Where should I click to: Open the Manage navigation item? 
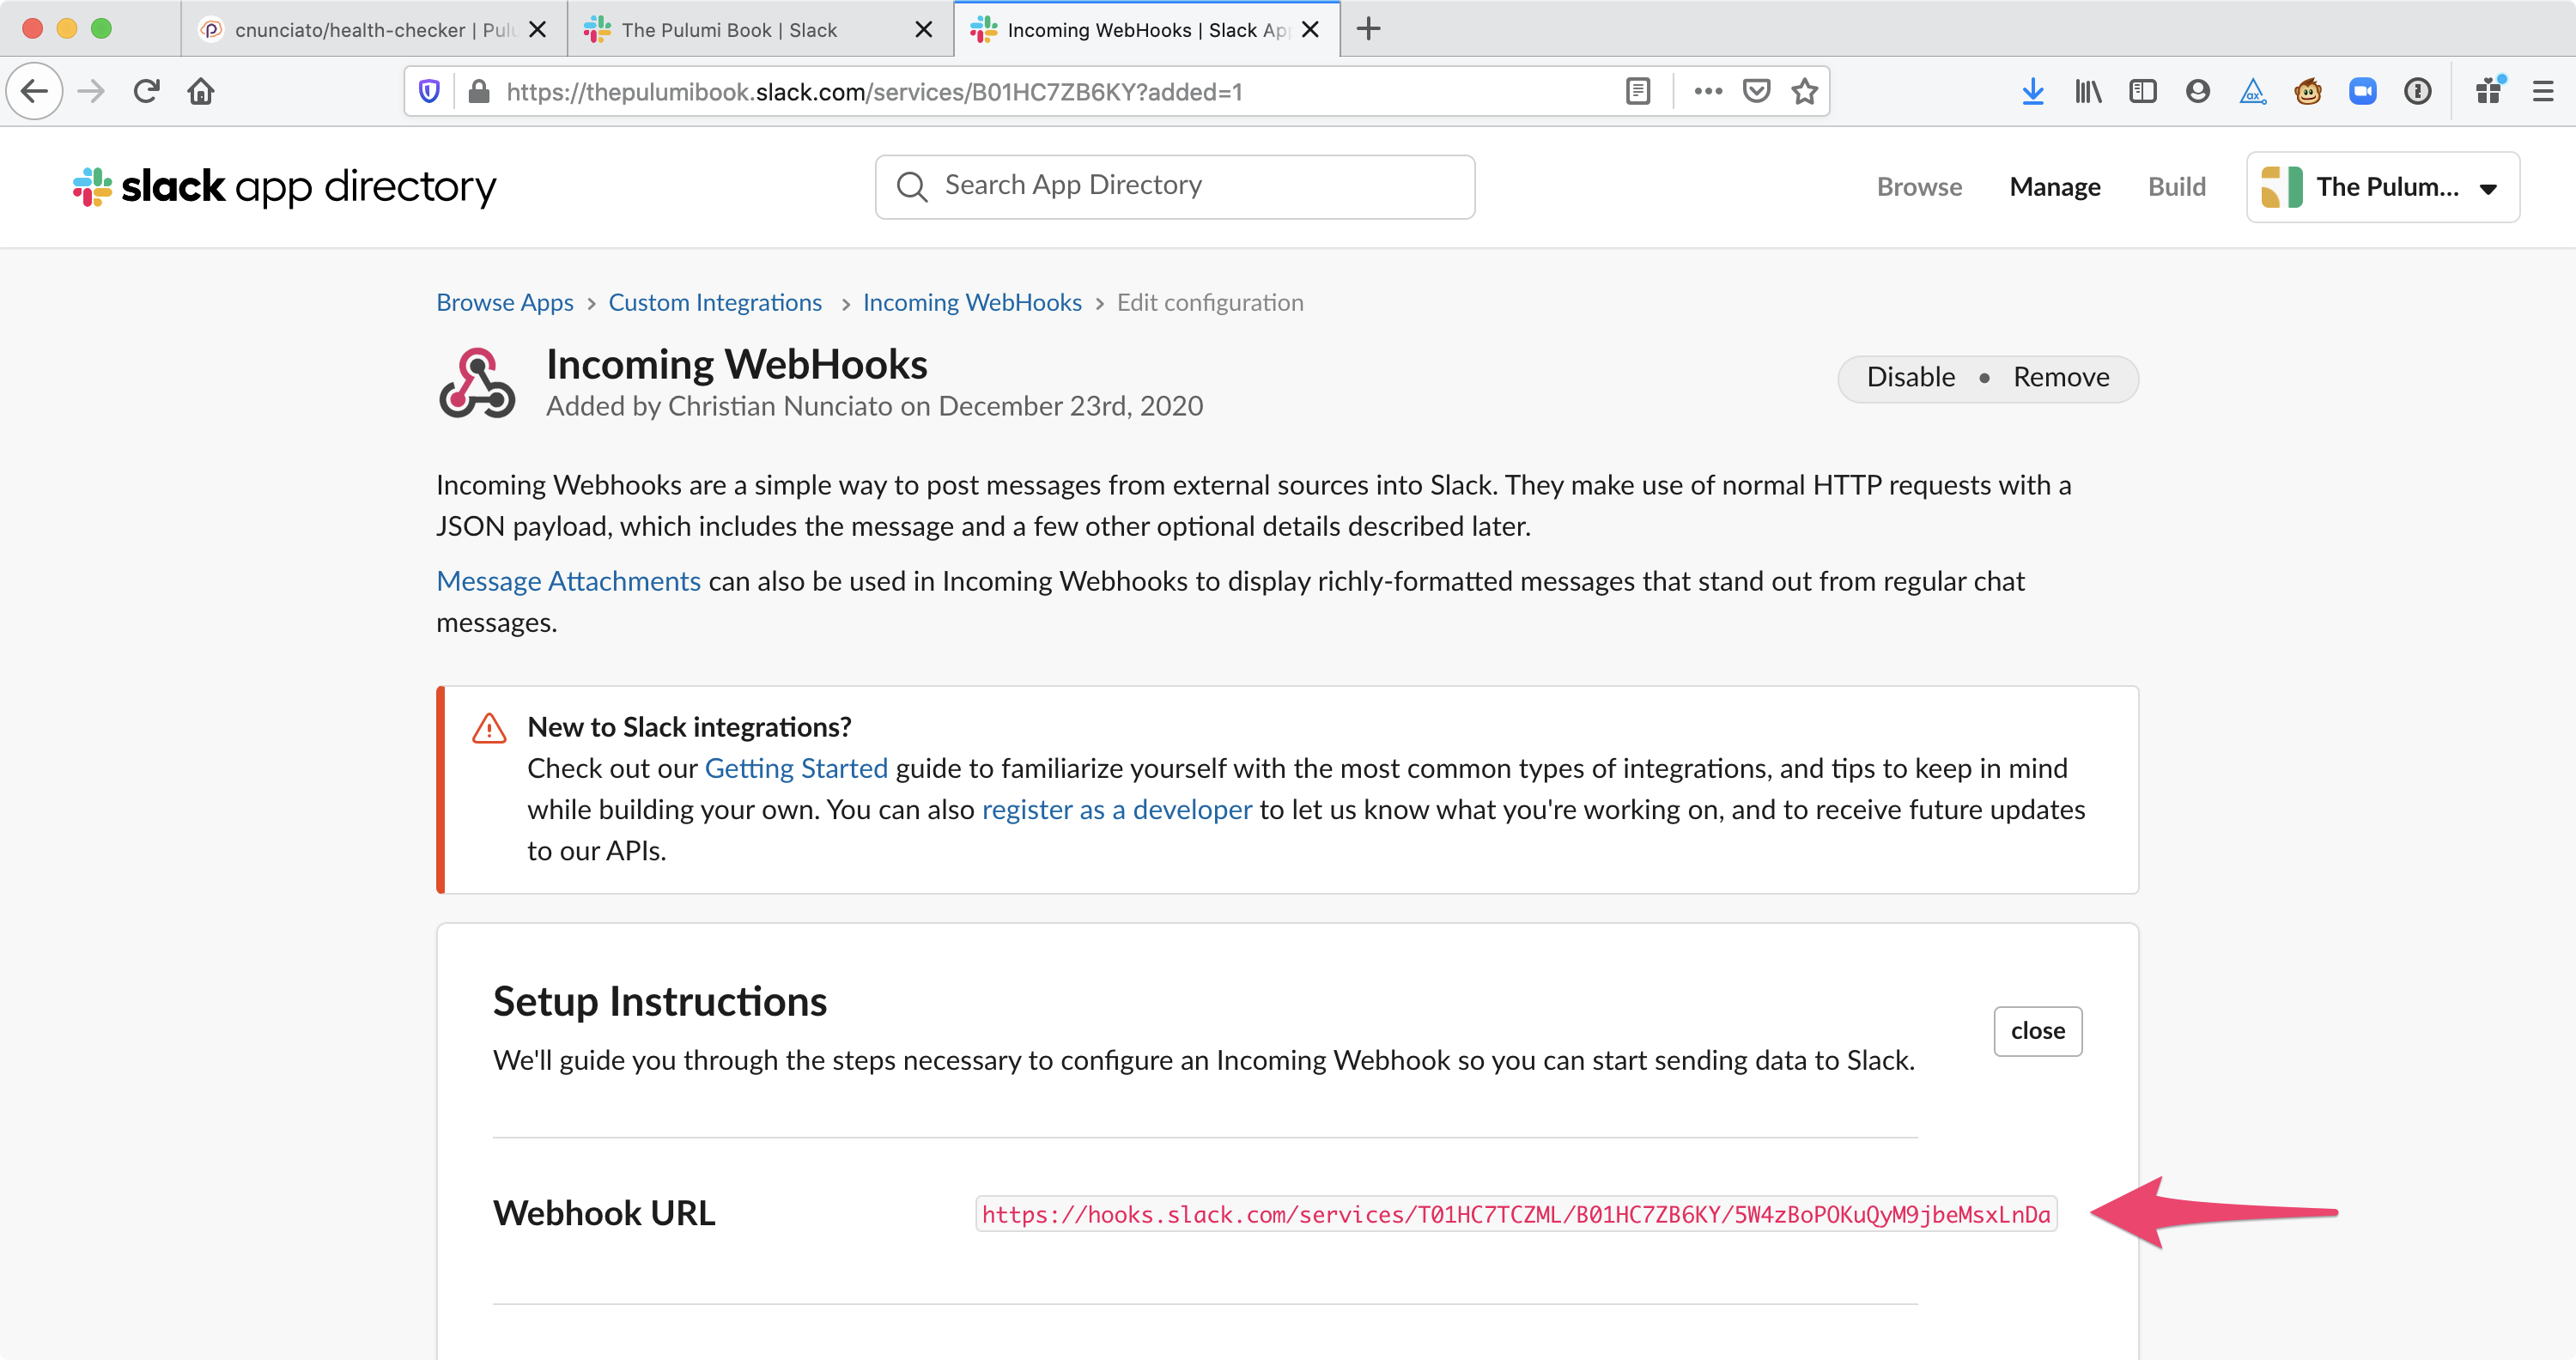click(2054, 187)
